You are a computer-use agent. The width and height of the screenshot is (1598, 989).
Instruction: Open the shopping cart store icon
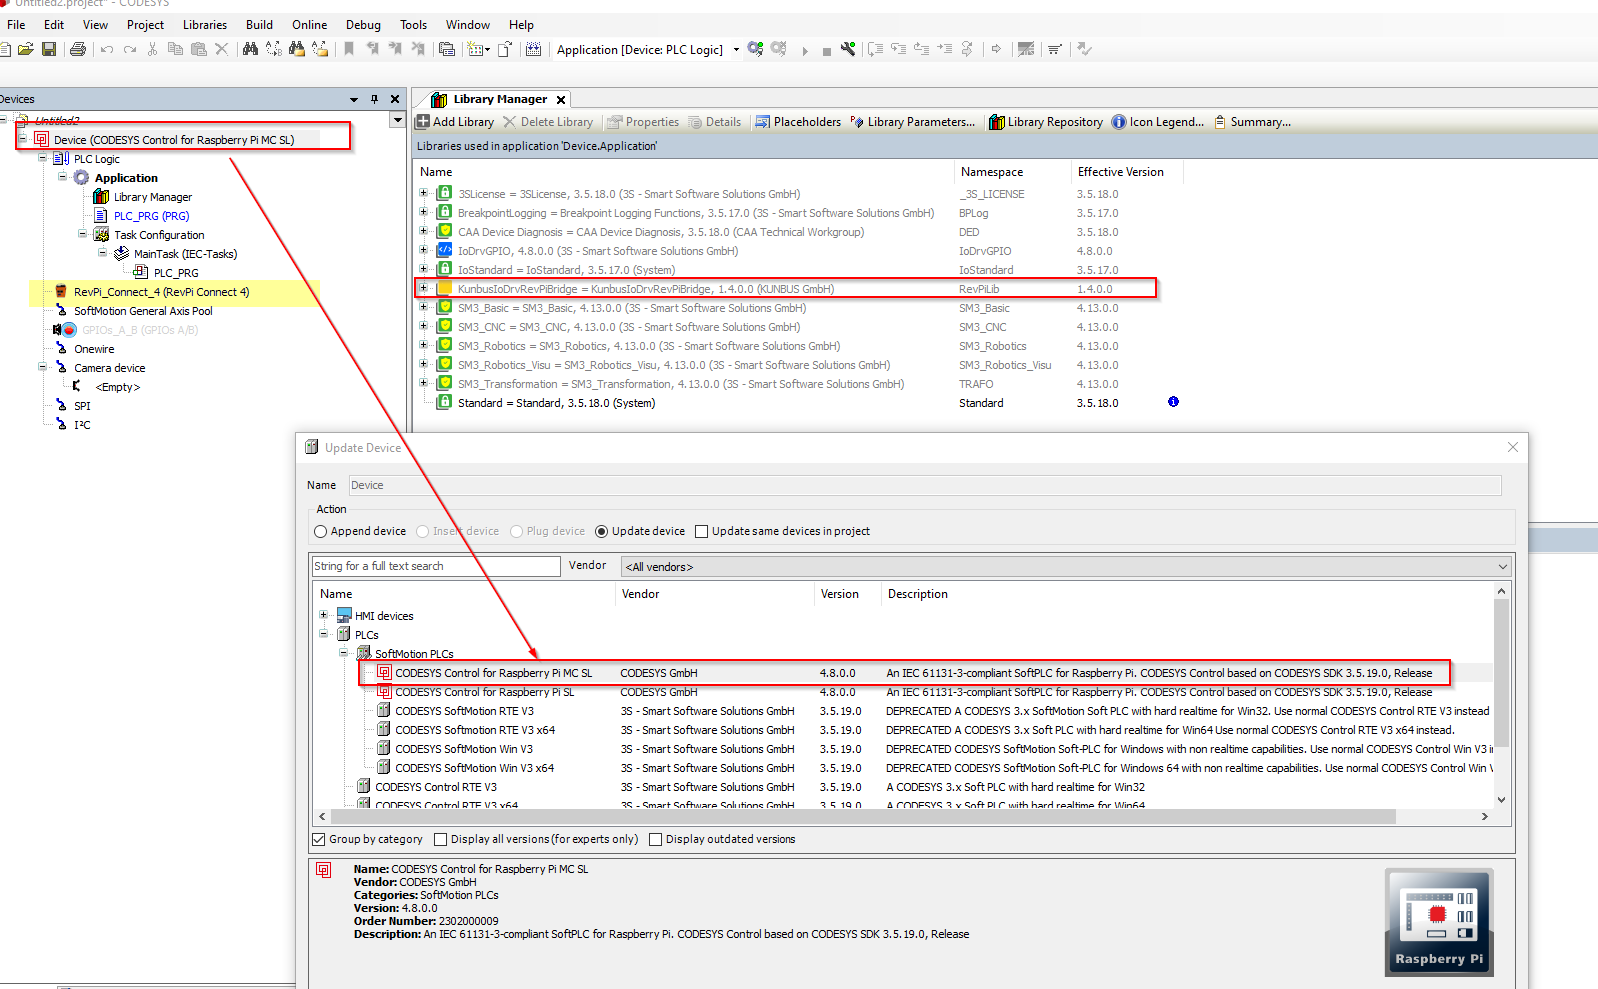pos(1054,49)
